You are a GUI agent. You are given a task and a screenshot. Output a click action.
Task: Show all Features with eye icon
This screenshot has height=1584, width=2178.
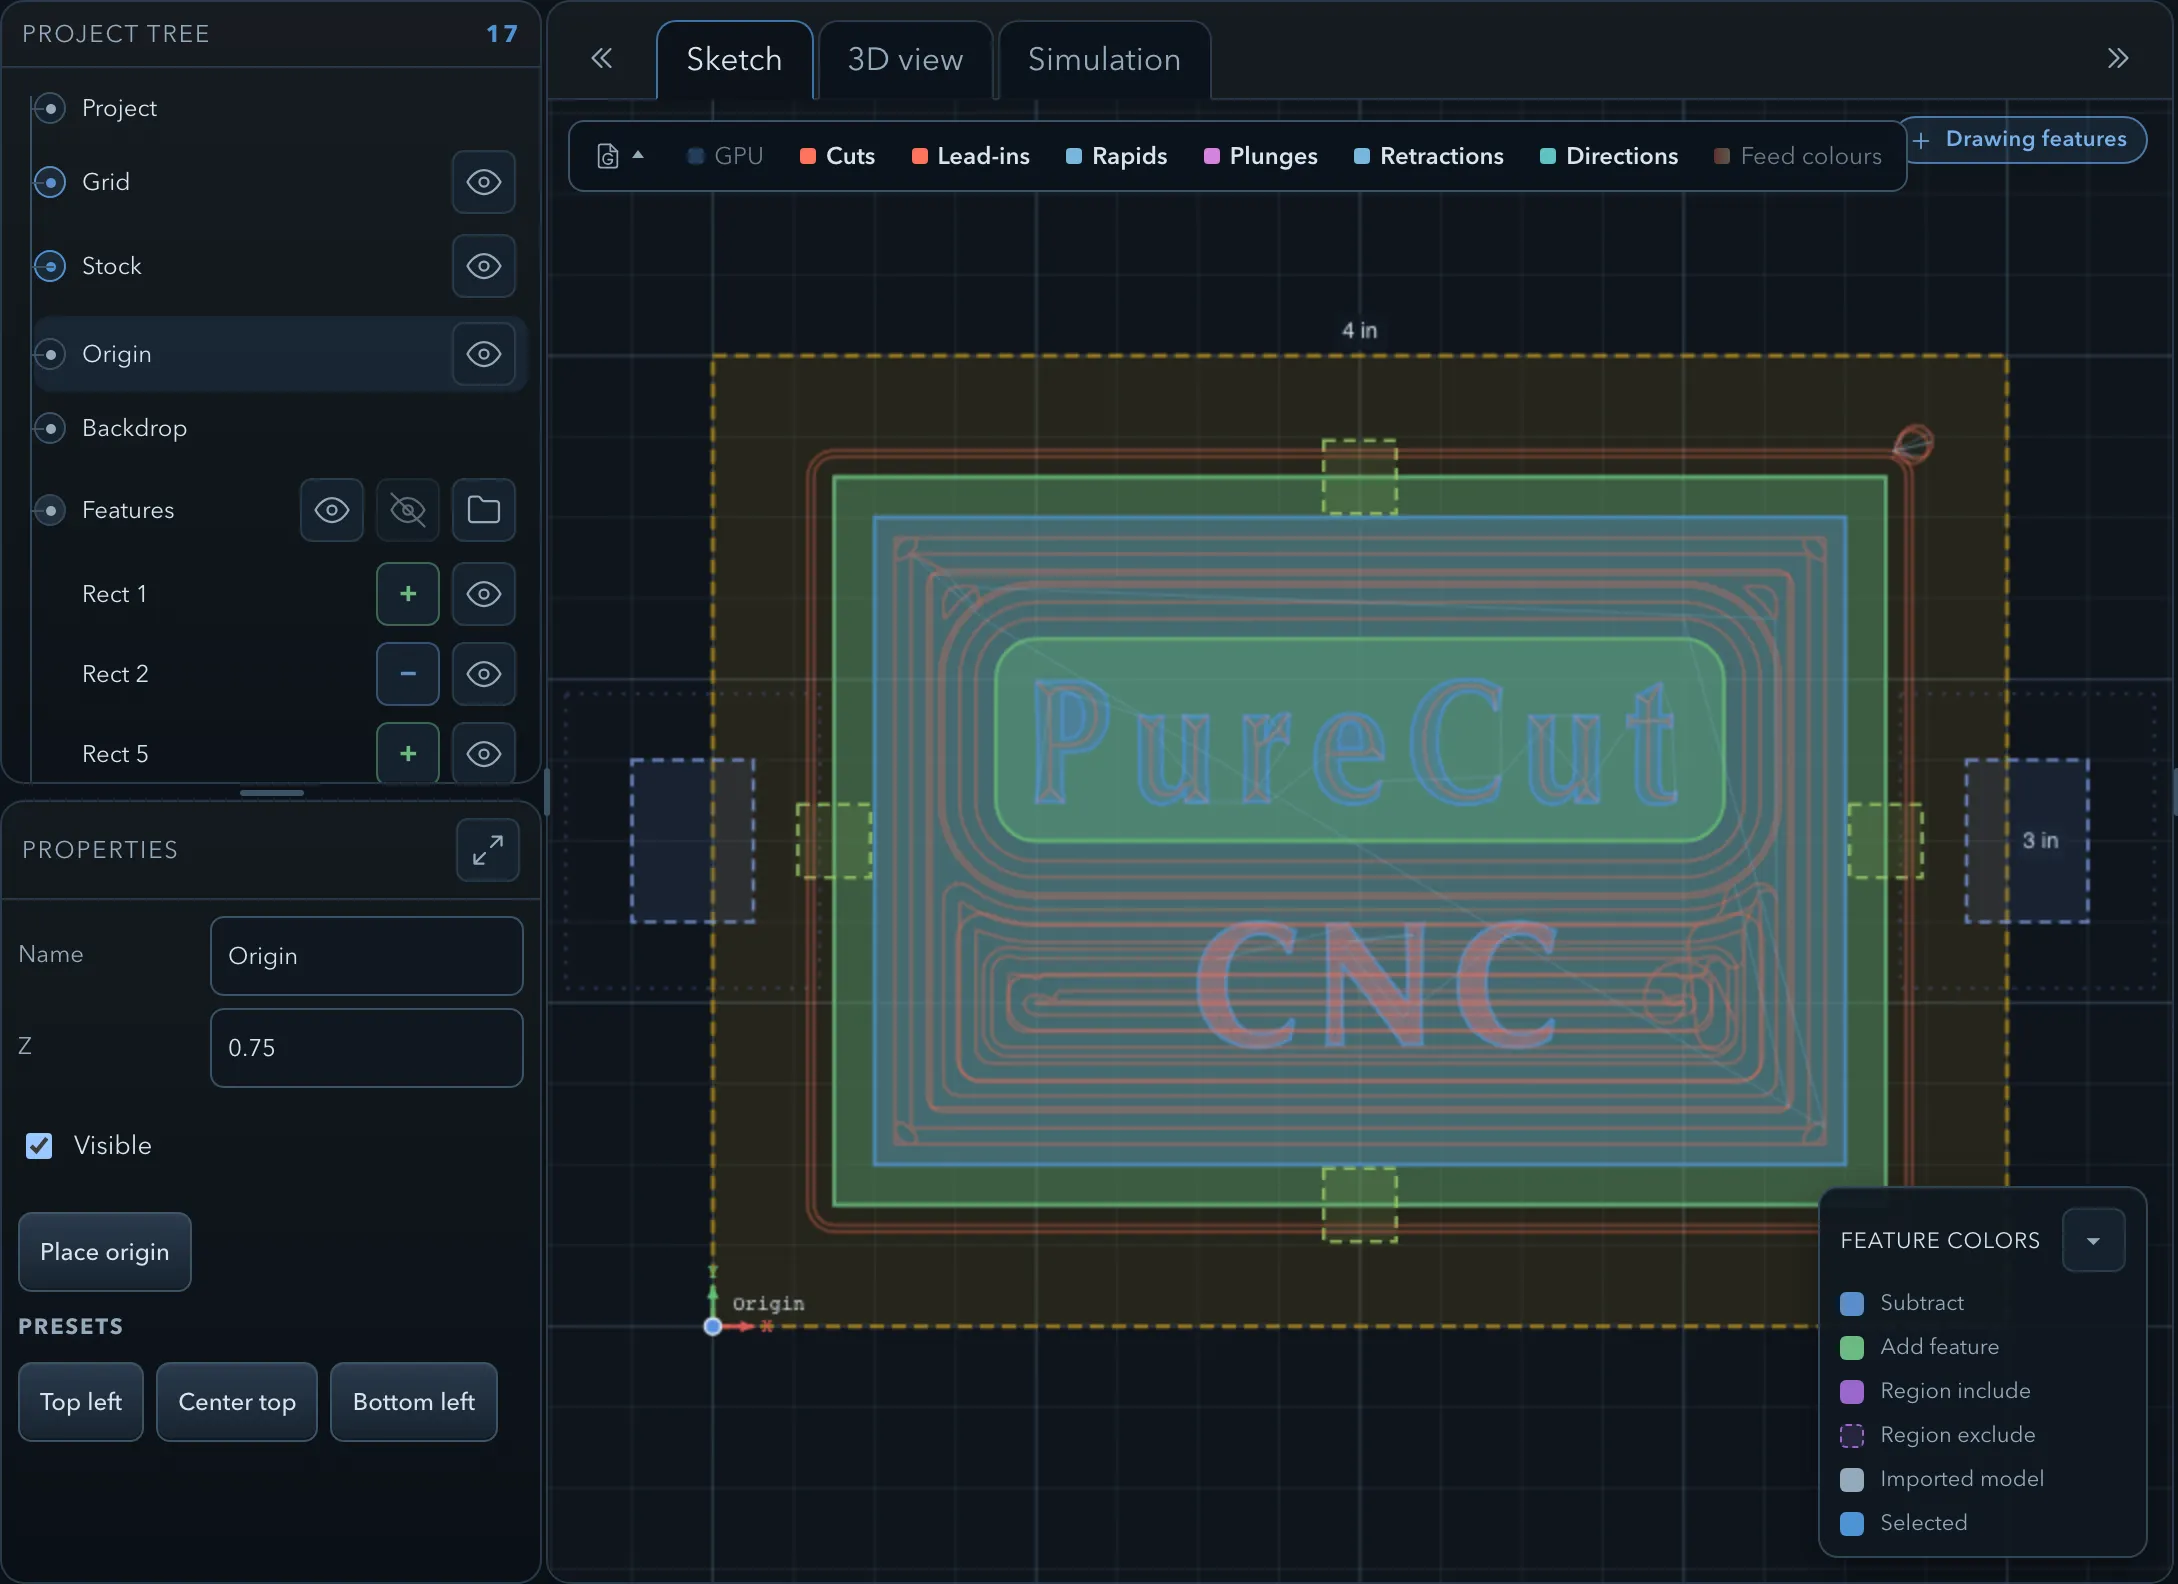pos(332,510)
